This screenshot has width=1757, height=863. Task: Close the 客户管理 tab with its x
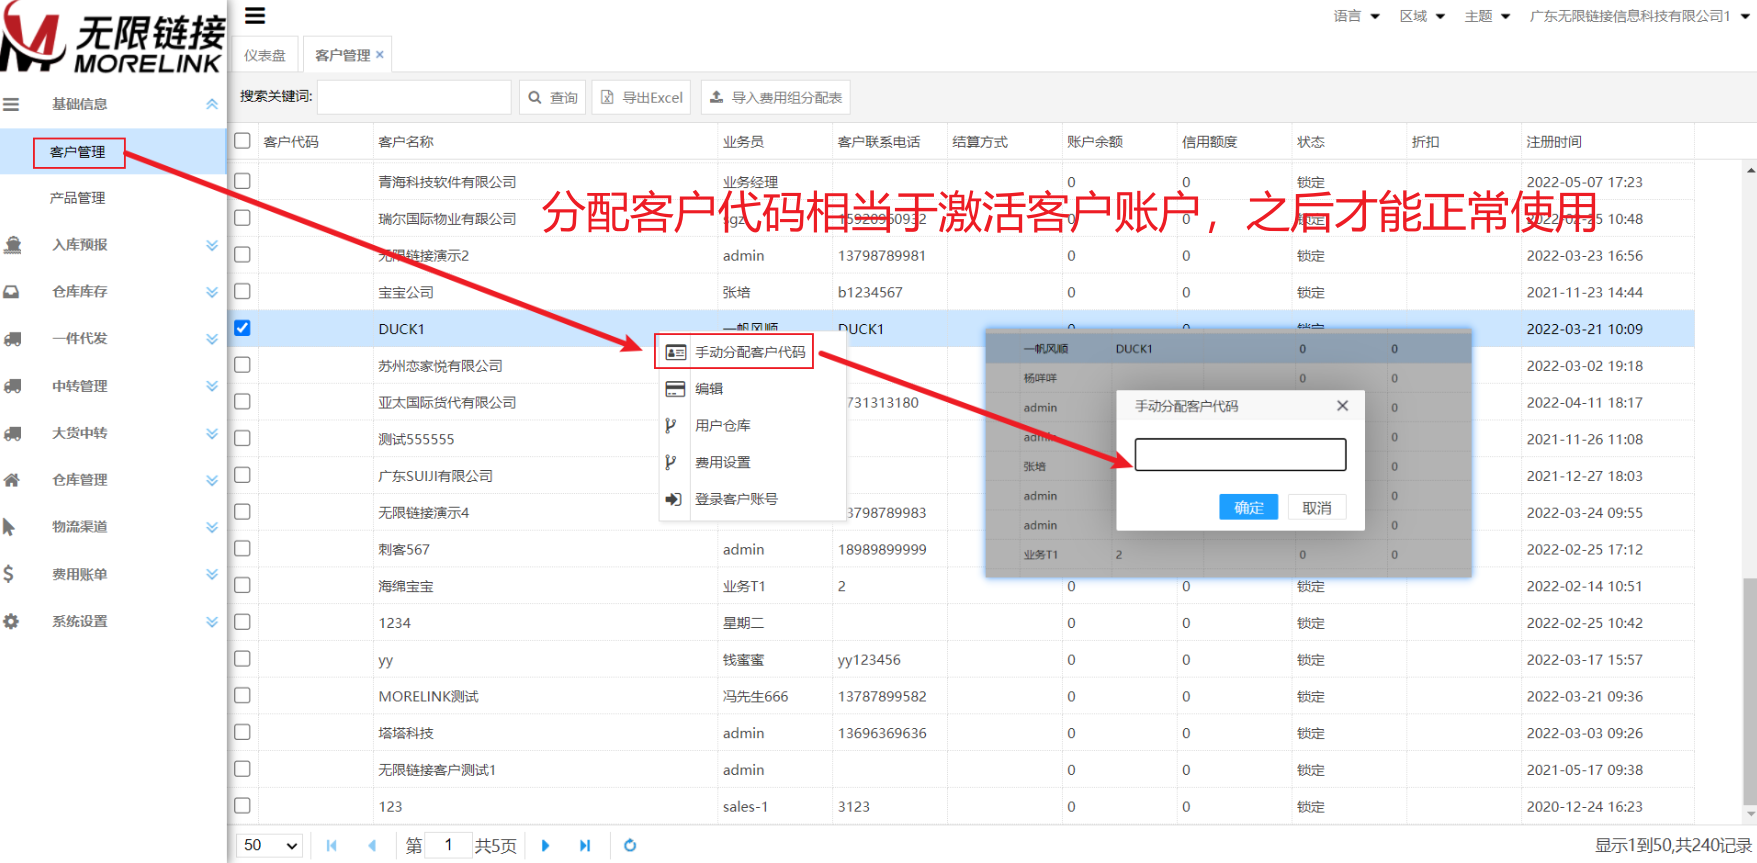point(380,55)
